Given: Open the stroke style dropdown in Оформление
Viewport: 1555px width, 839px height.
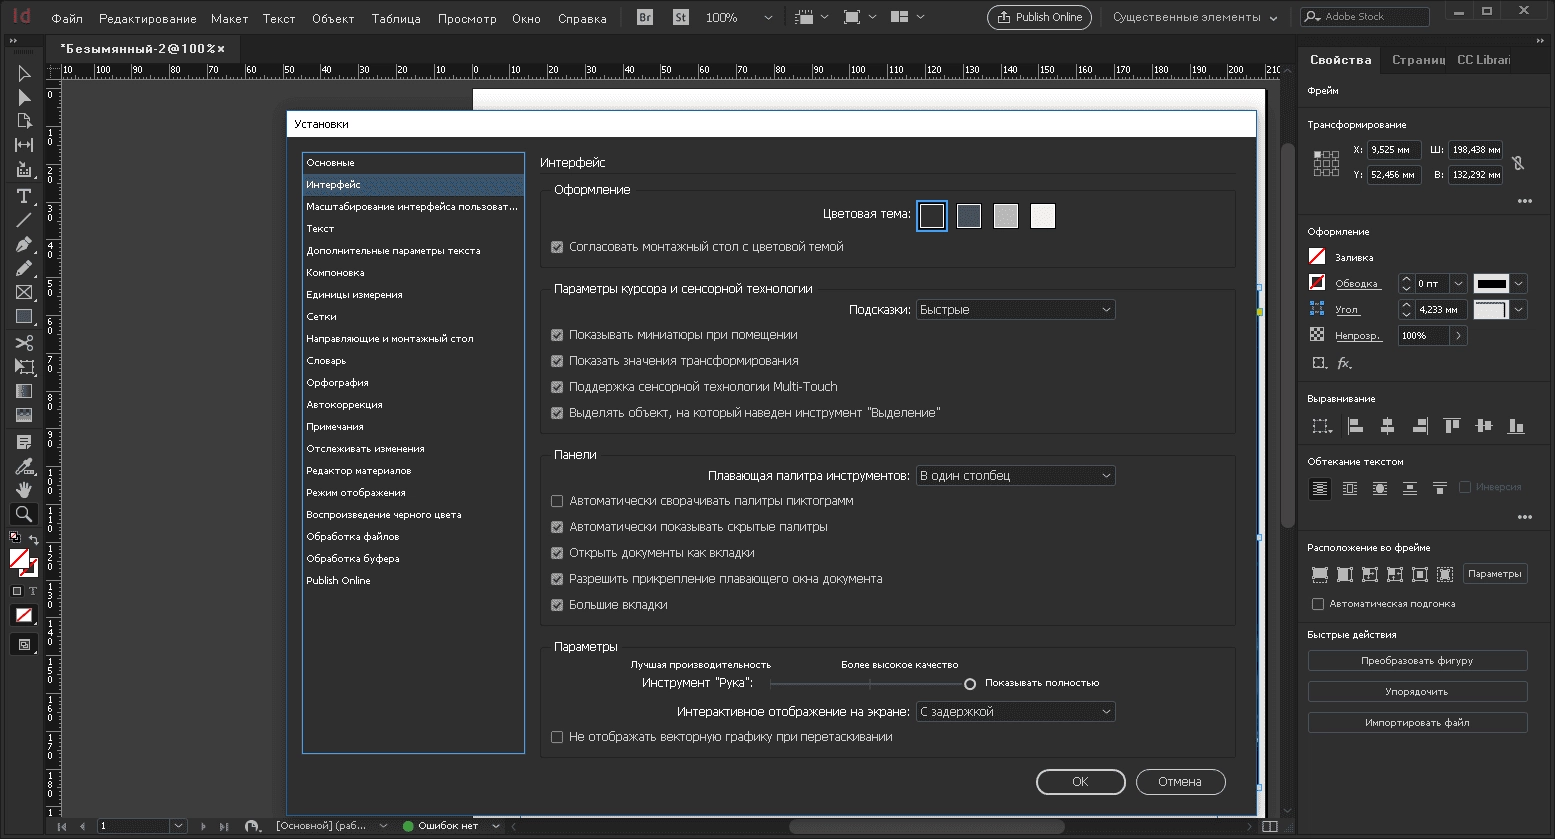Looking at the screenshot, I should coord(1519,284).
